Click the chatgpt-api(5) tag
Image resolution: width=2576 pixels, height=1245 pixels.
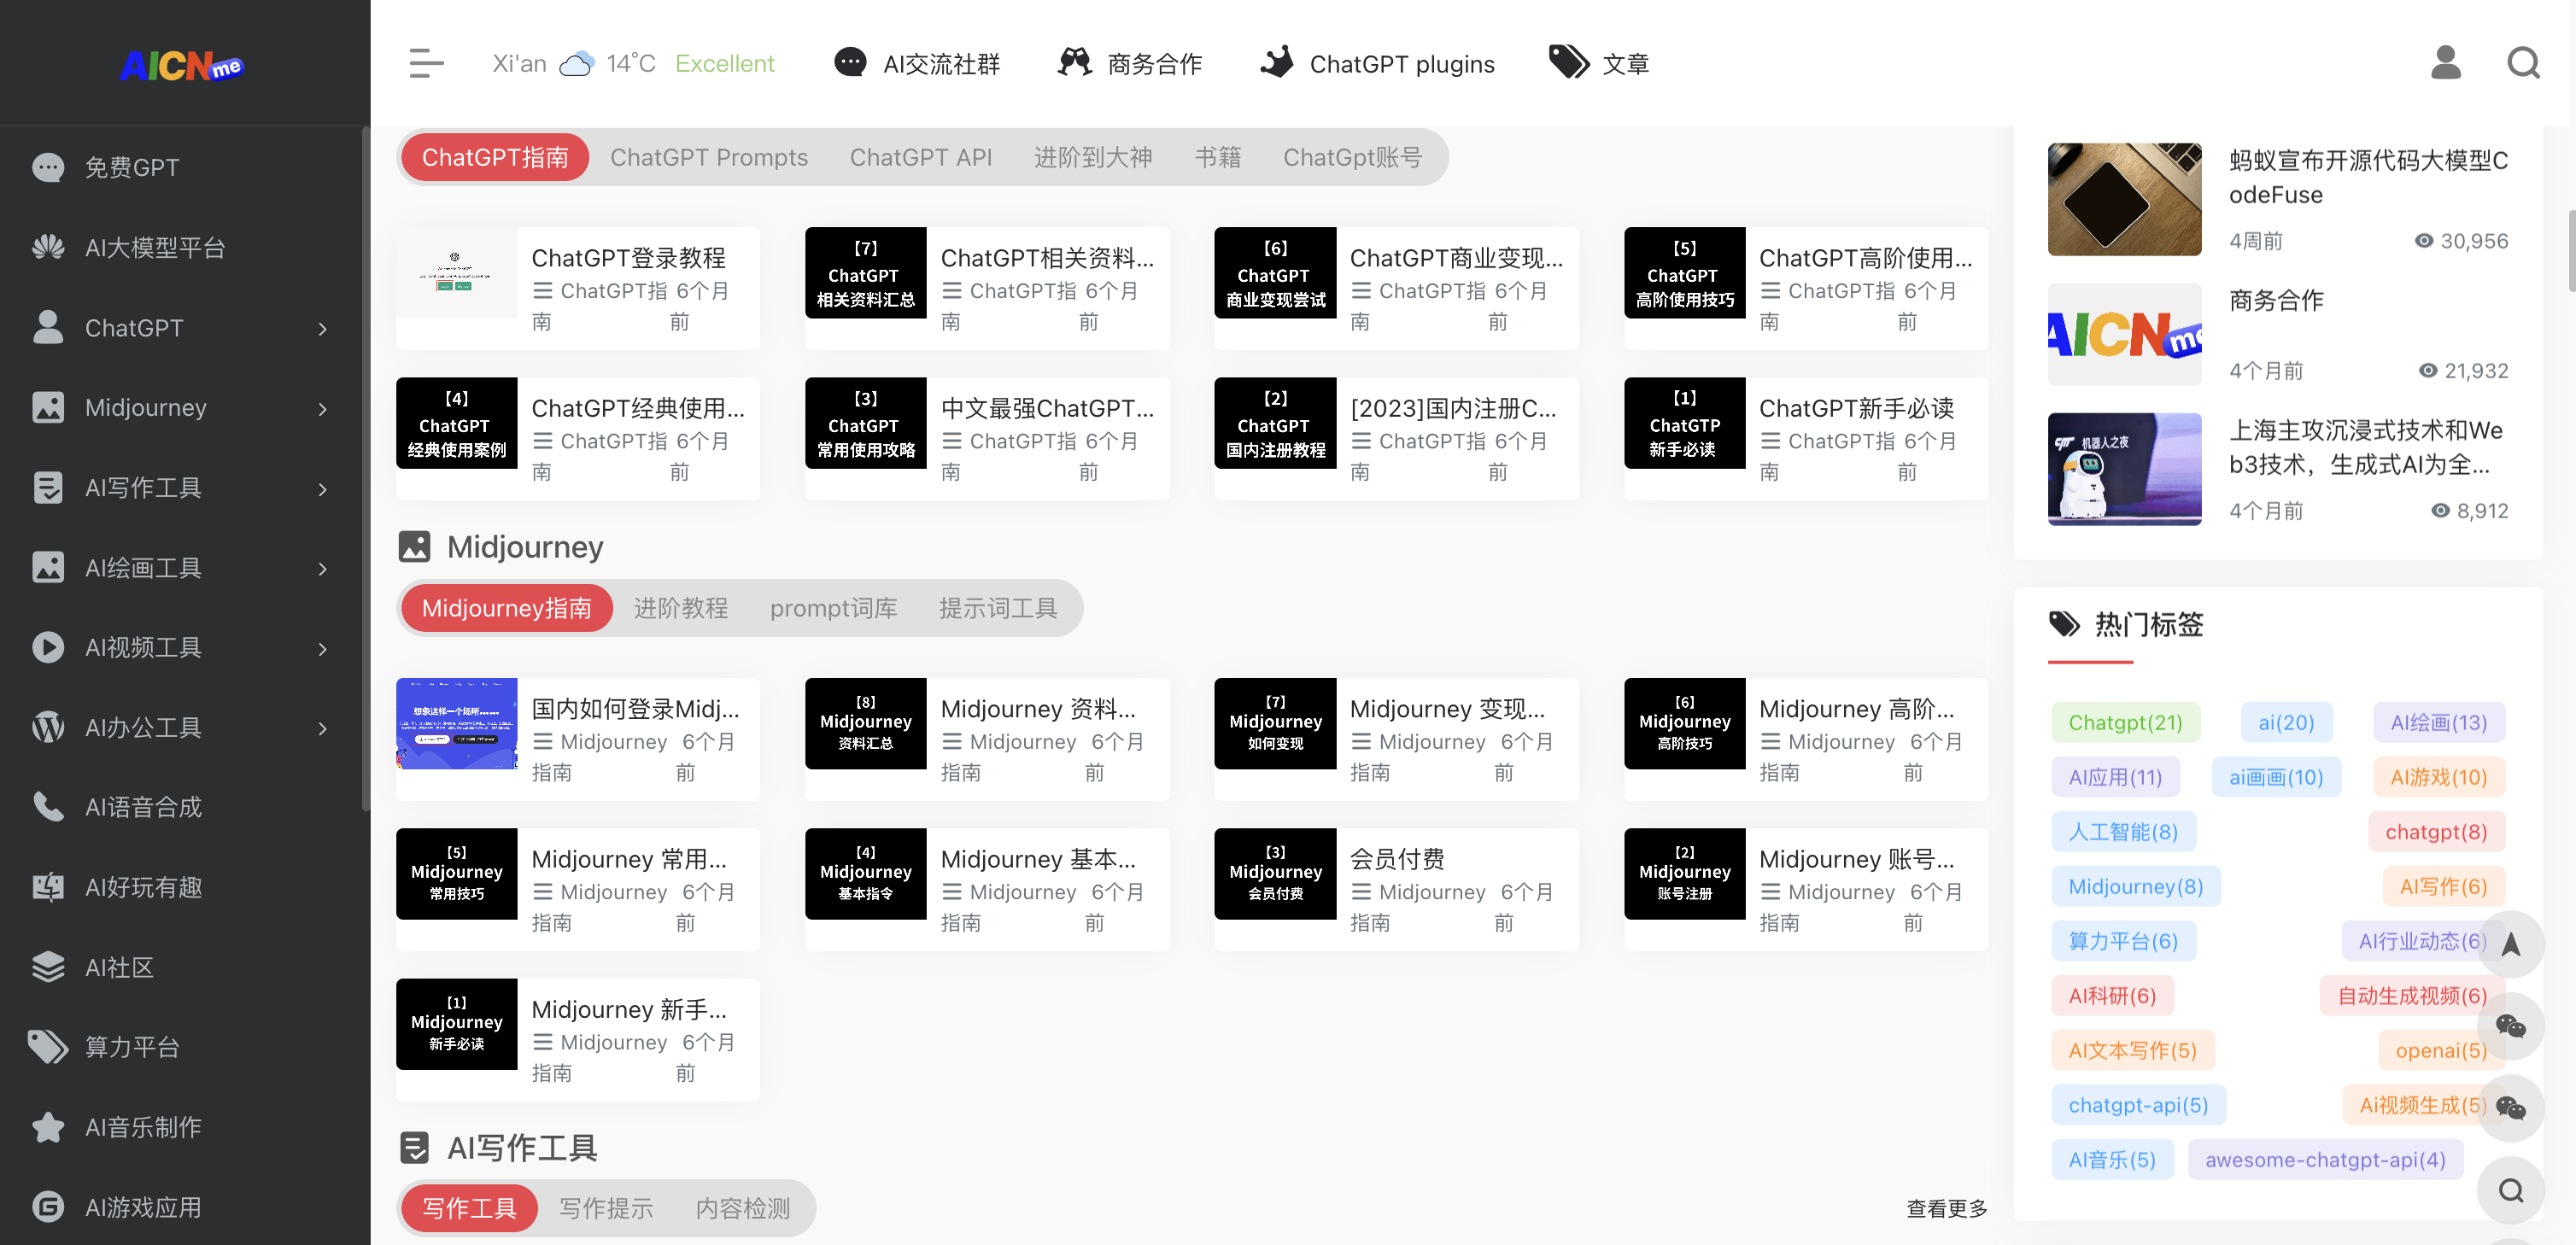click(2138, 1105)
